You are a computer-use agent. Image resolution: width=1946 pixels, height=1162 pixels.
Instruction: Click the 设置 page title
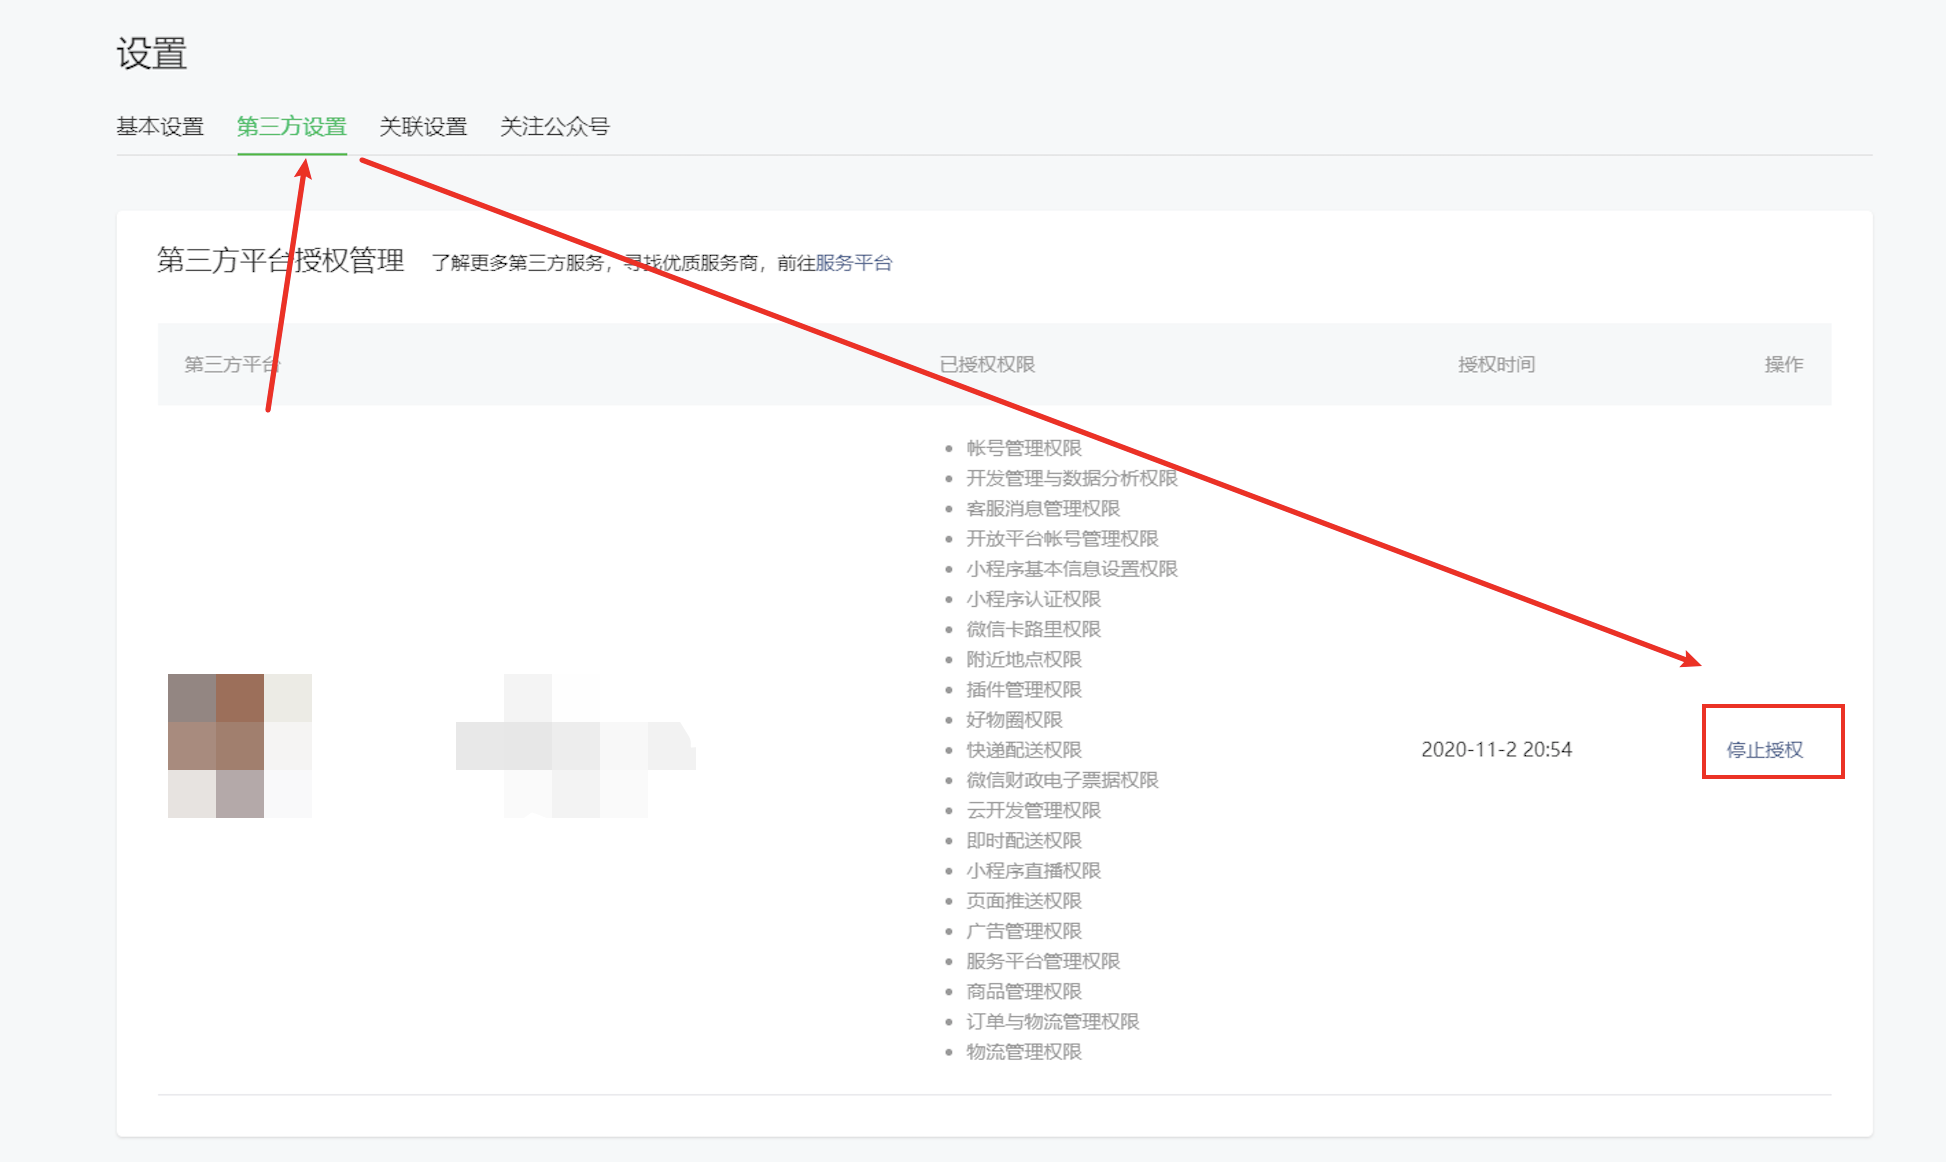tap(152, 54)
